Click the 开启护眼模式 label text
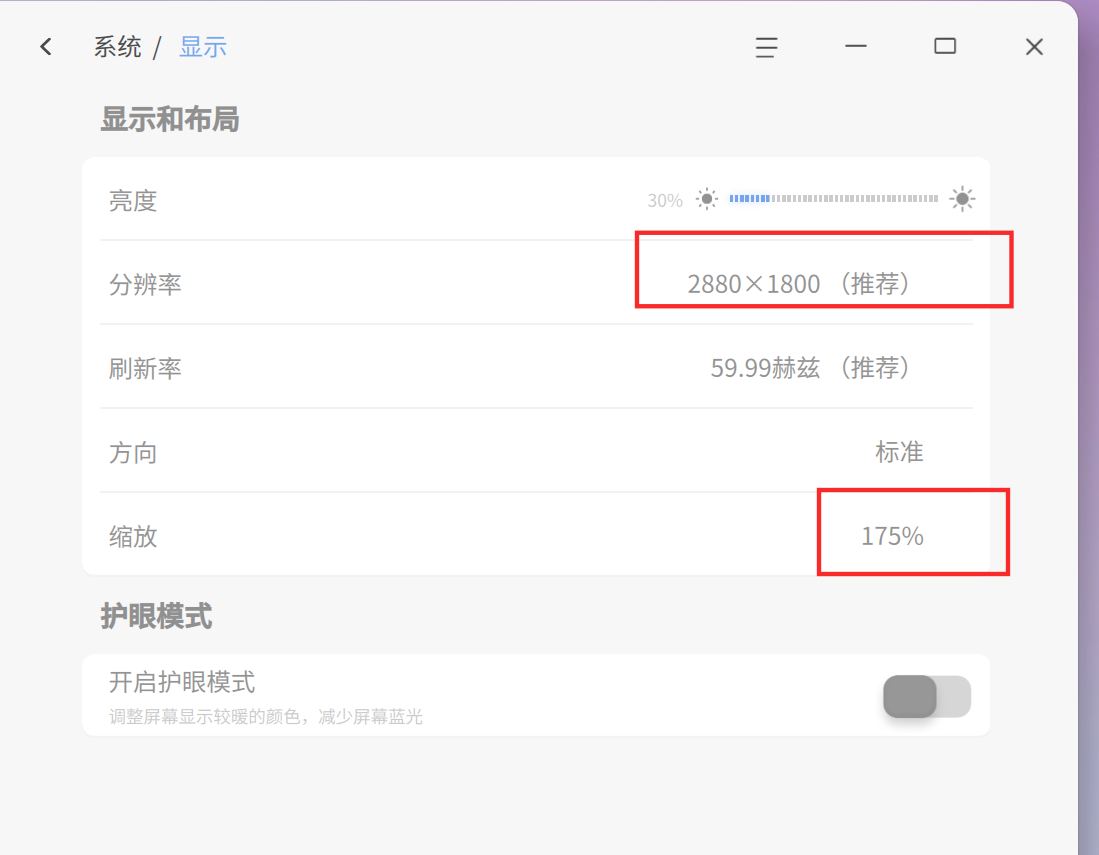 182,681
